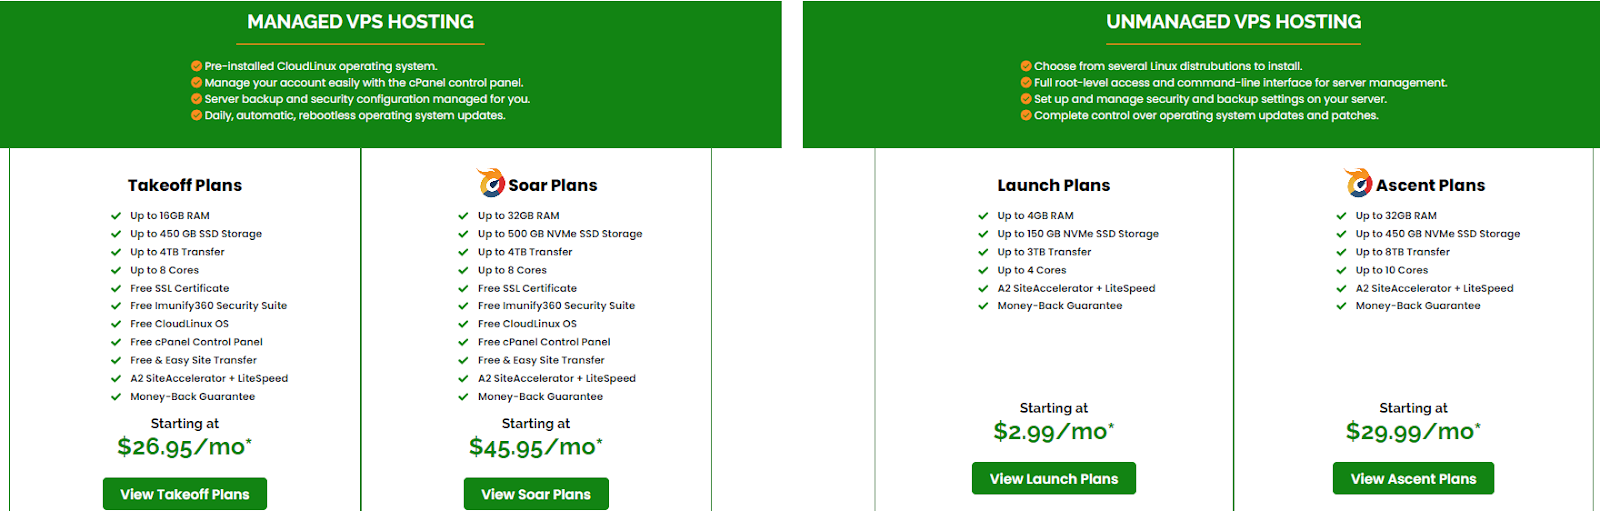Click the checkmark beside Up to 4GB RAM

pyautogui.click(x=983, y=216)
